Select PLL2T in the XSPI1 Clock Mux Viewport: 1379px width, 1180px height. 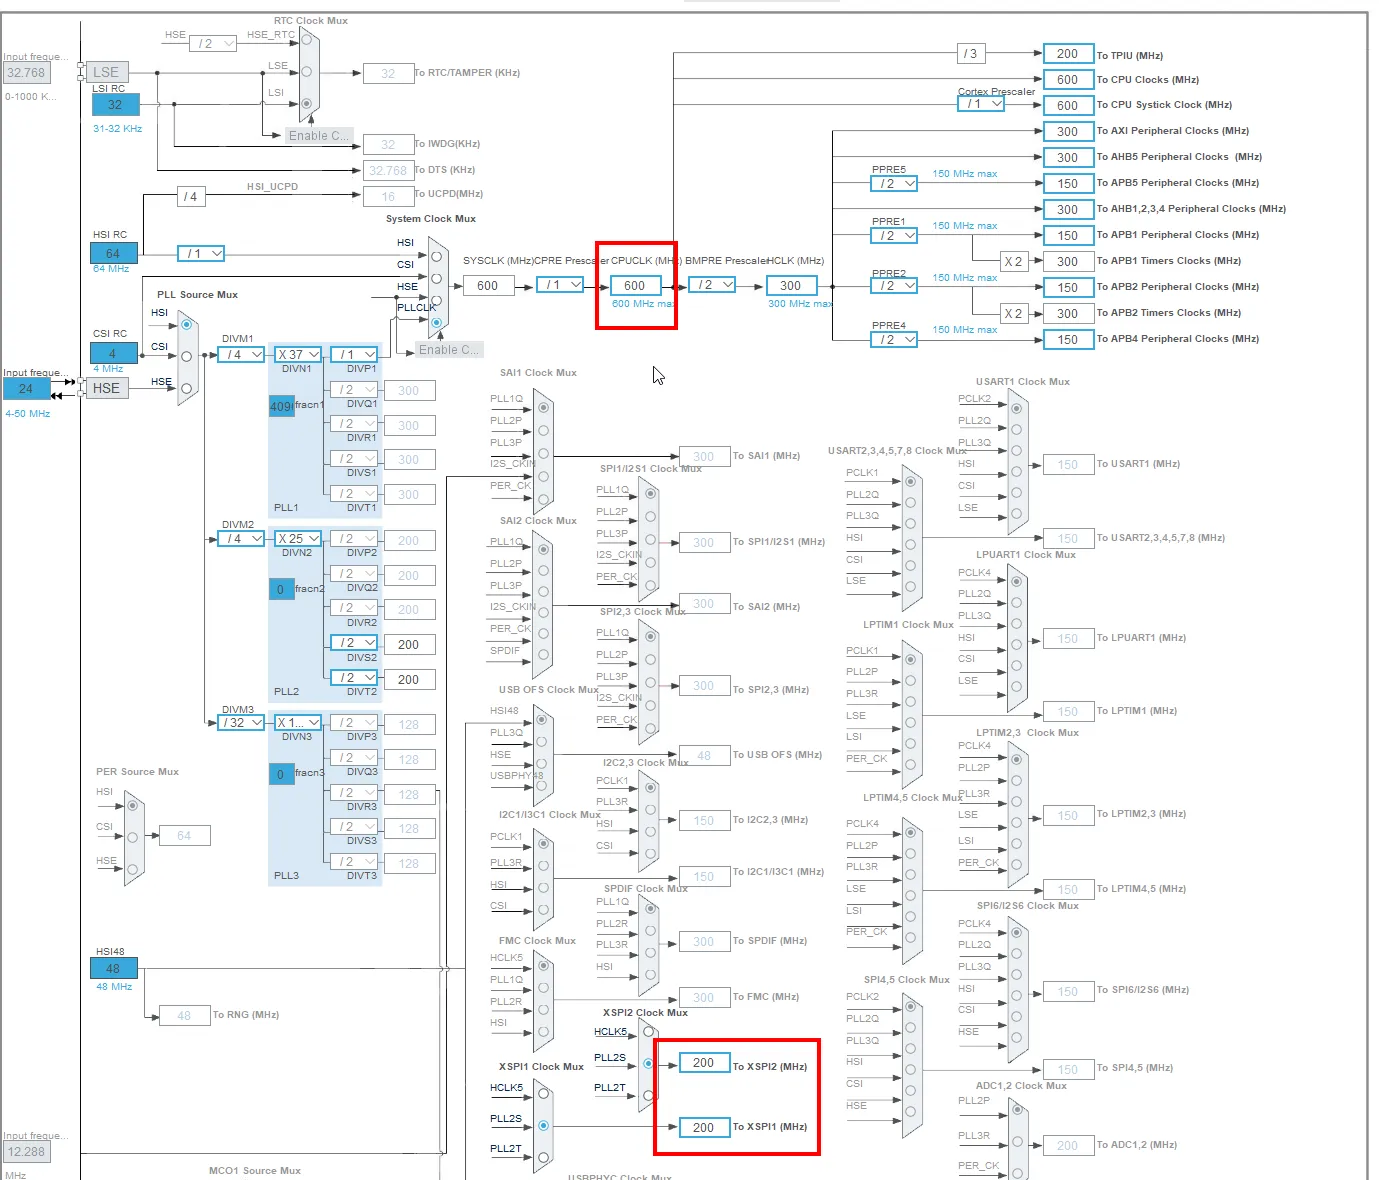click(x=543, y=1157)
